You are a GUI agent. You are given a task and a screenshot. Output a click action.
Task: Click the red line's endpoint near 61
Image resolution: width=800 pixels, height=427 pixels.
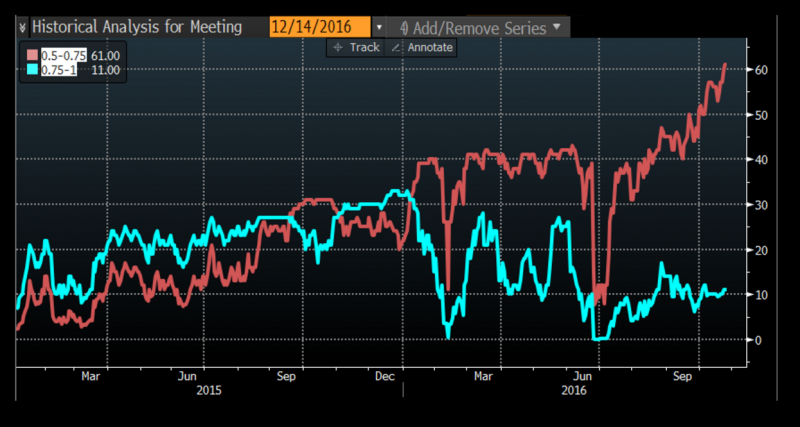click(x=725, y=65)
